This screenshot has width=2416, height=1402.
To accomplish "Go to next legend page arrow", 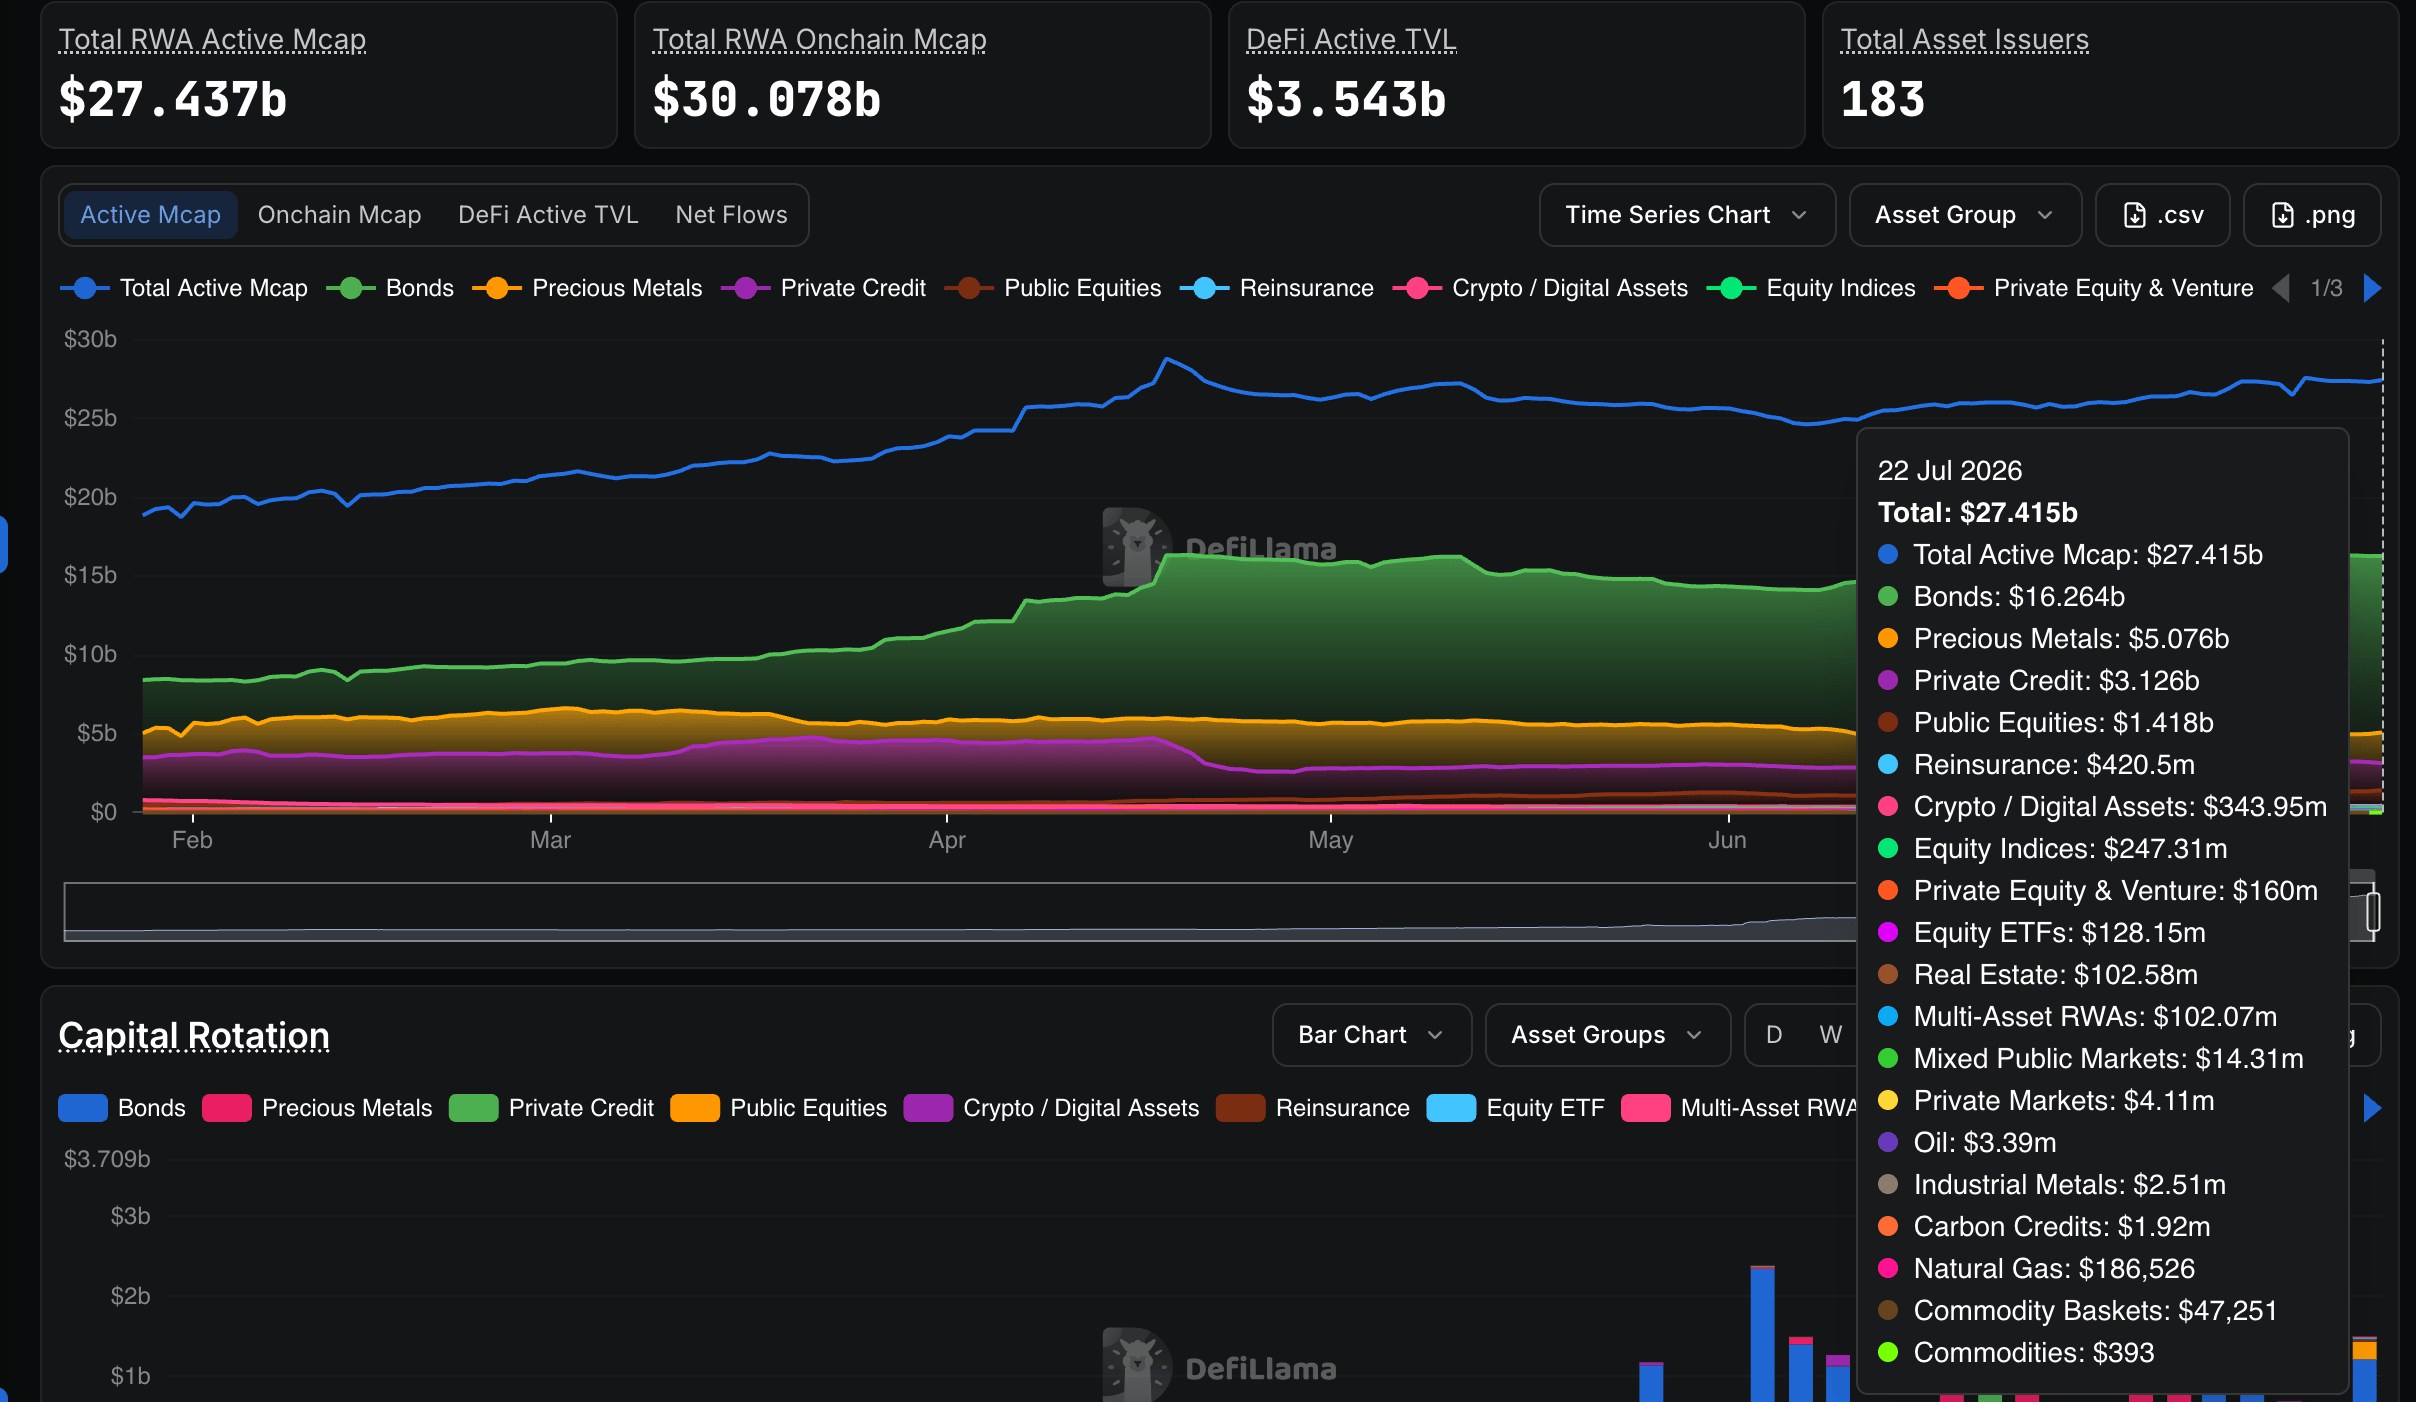I will tap(2372, 288).
